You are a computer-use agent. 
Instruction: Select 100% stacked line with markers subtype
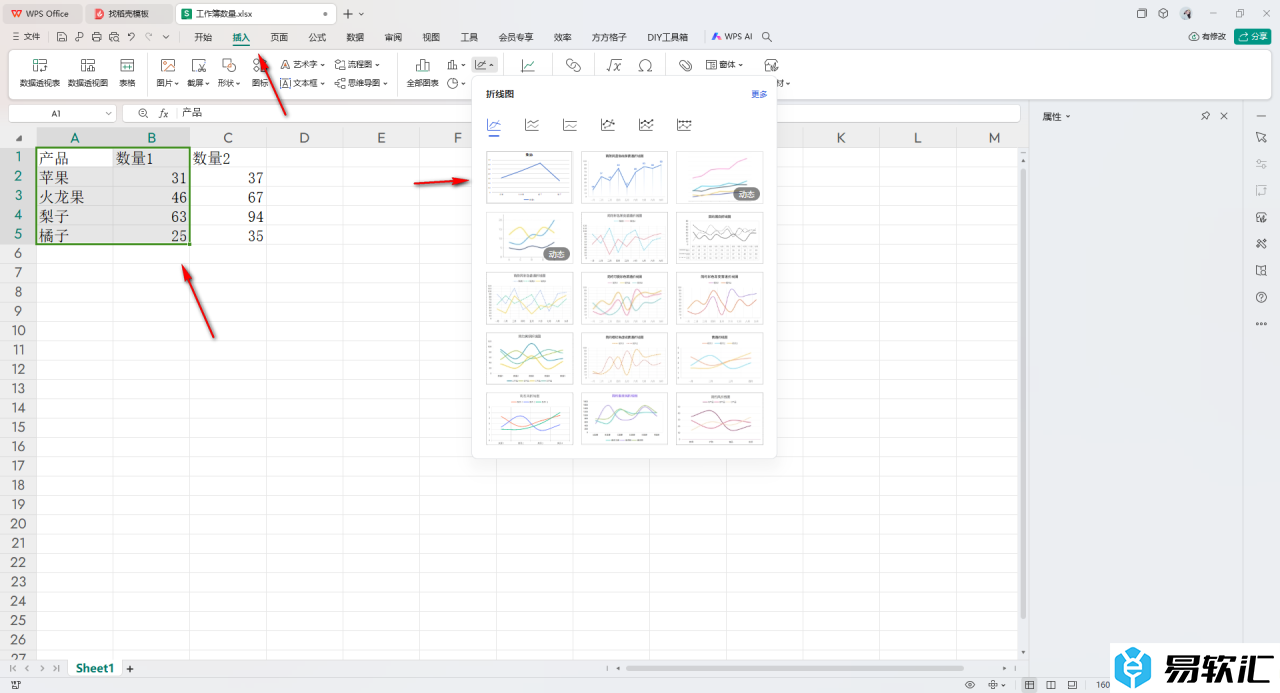pos(684,125)
